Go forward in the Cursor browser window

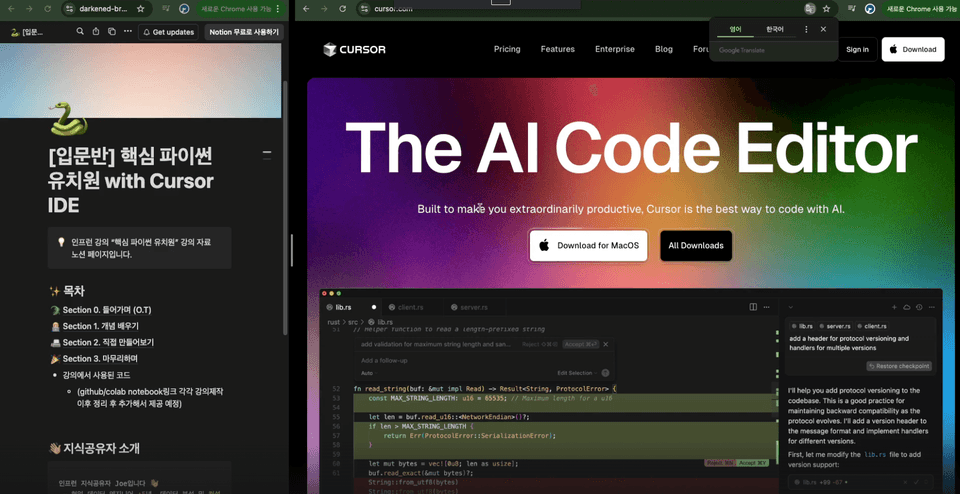[324, 9]
